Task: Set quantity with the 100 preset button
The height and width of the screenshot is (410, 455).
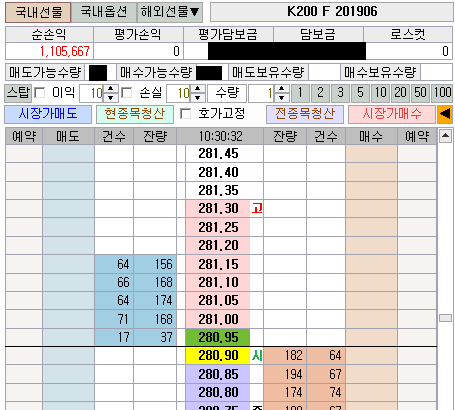Action: click(442, 93)
